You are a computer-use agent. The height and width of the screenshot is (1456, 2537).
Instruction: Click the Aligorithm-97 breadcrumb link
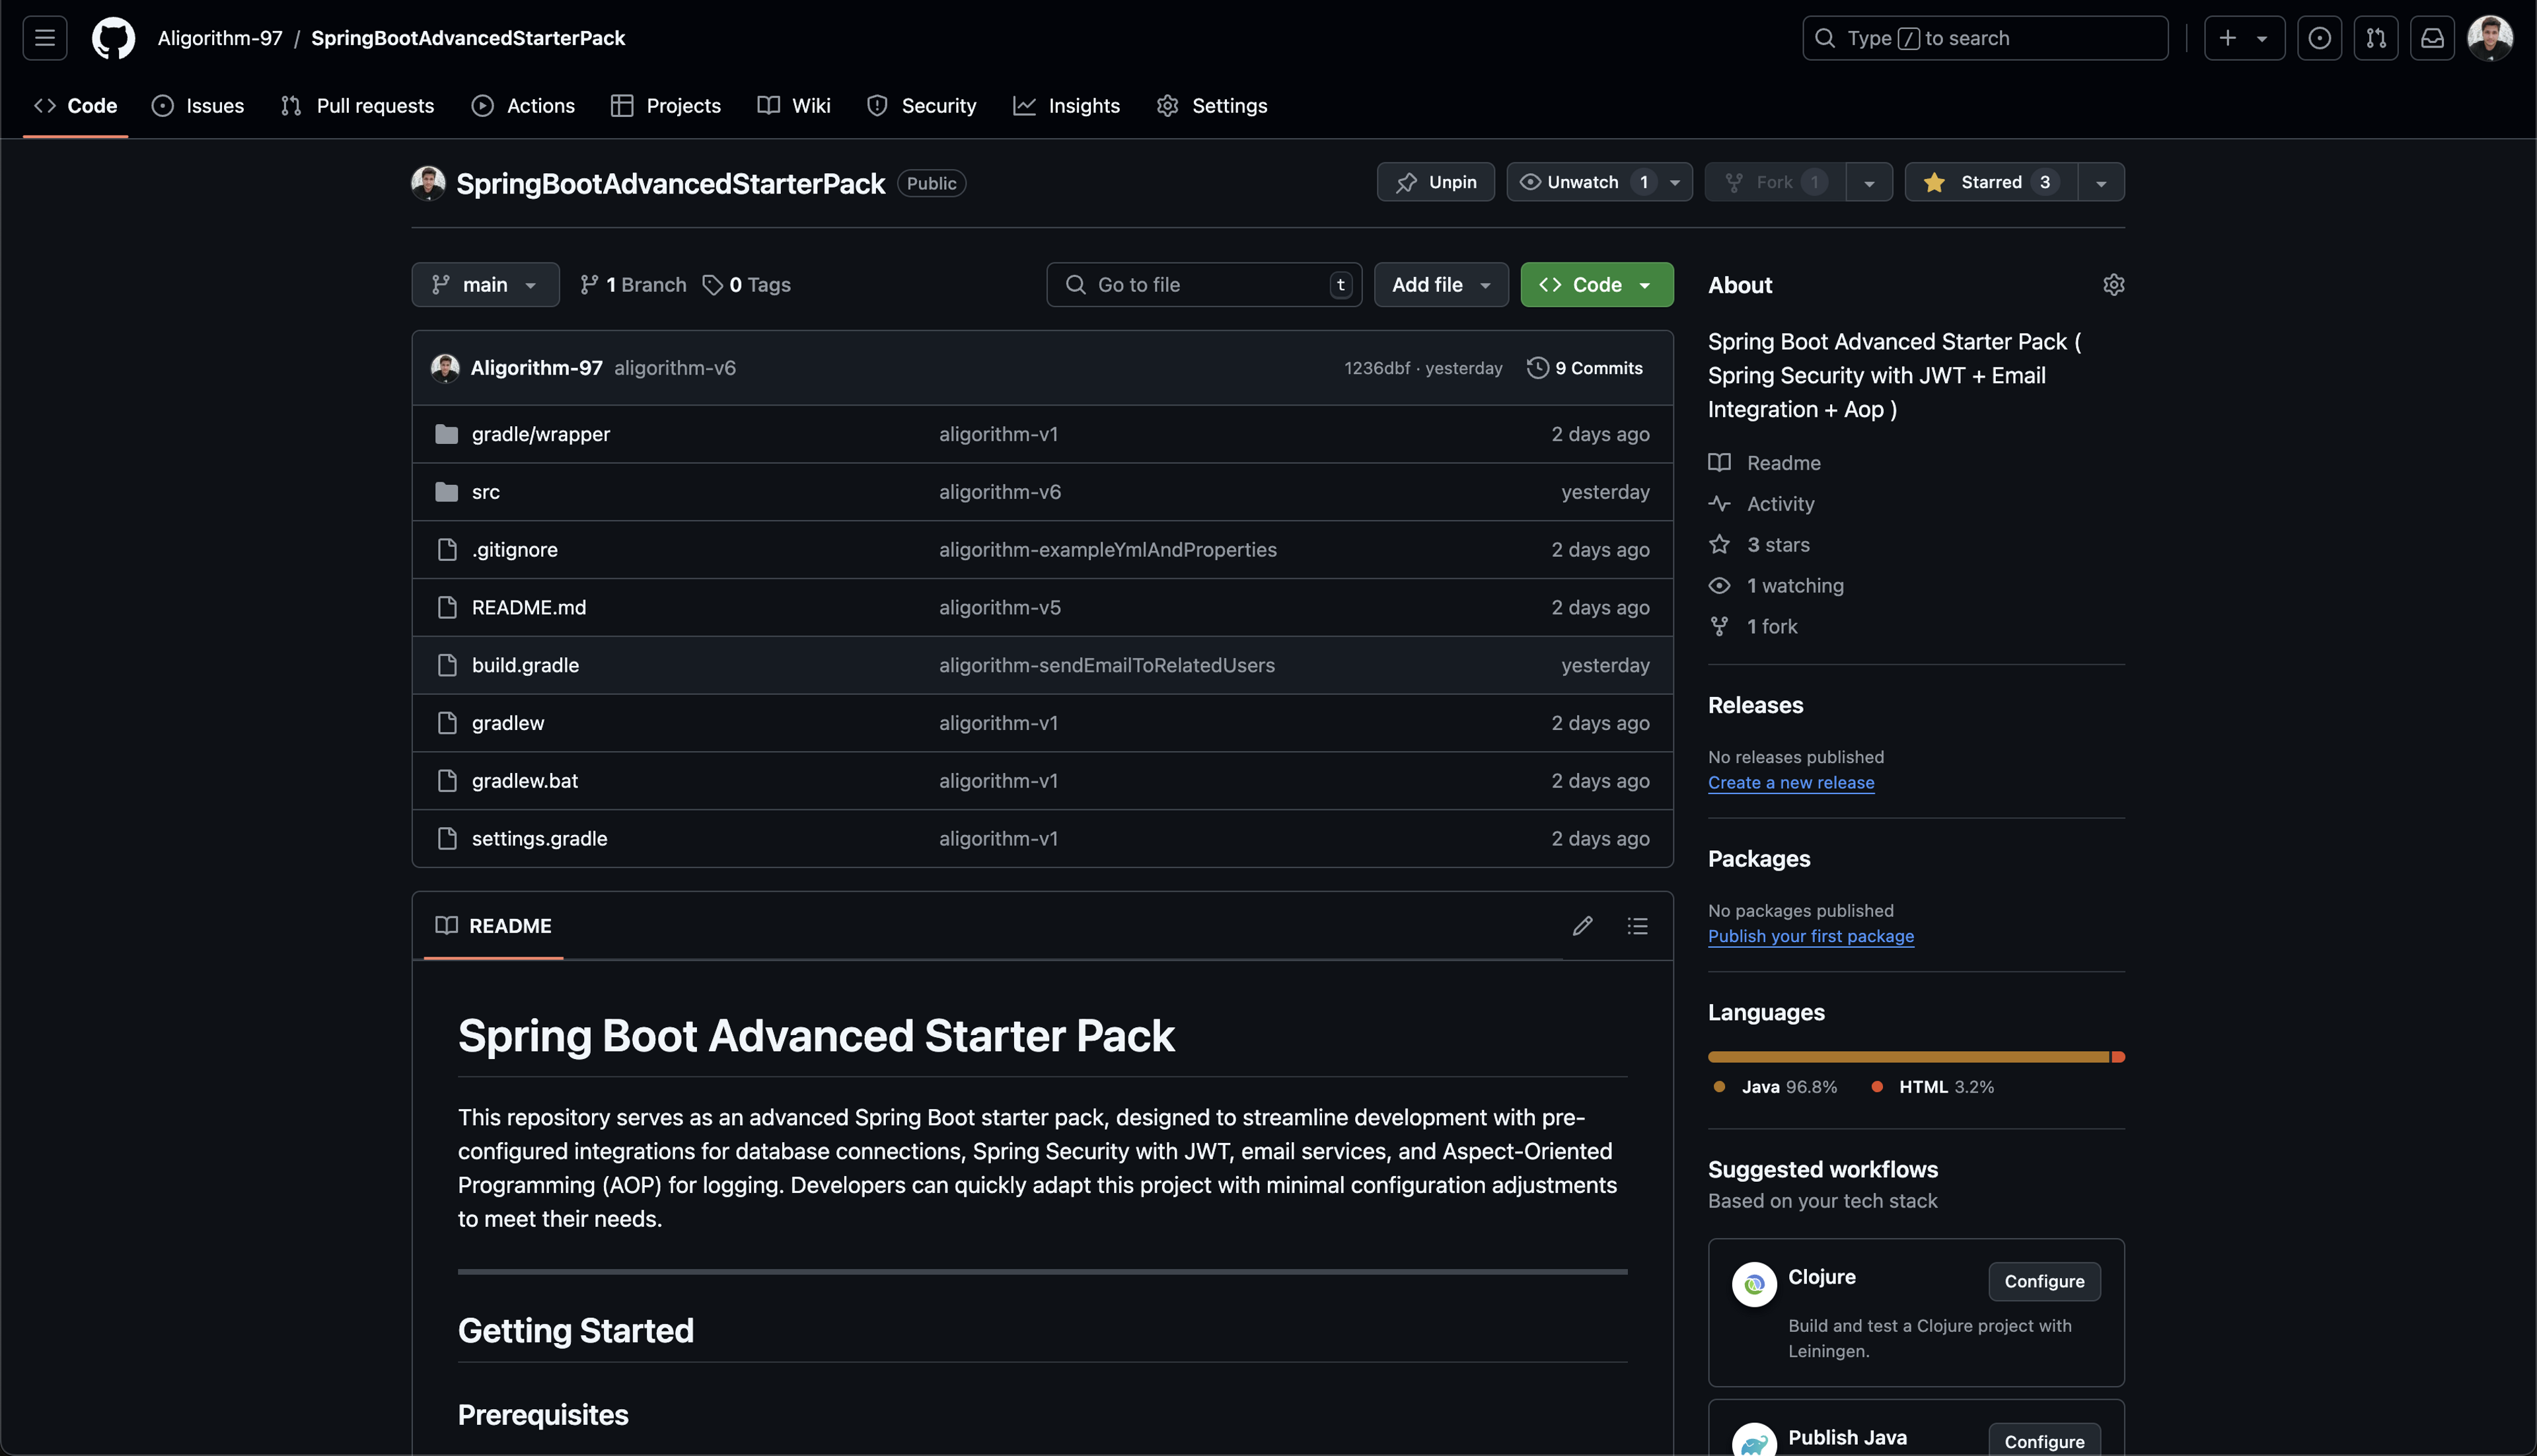[x=220, y=38]
